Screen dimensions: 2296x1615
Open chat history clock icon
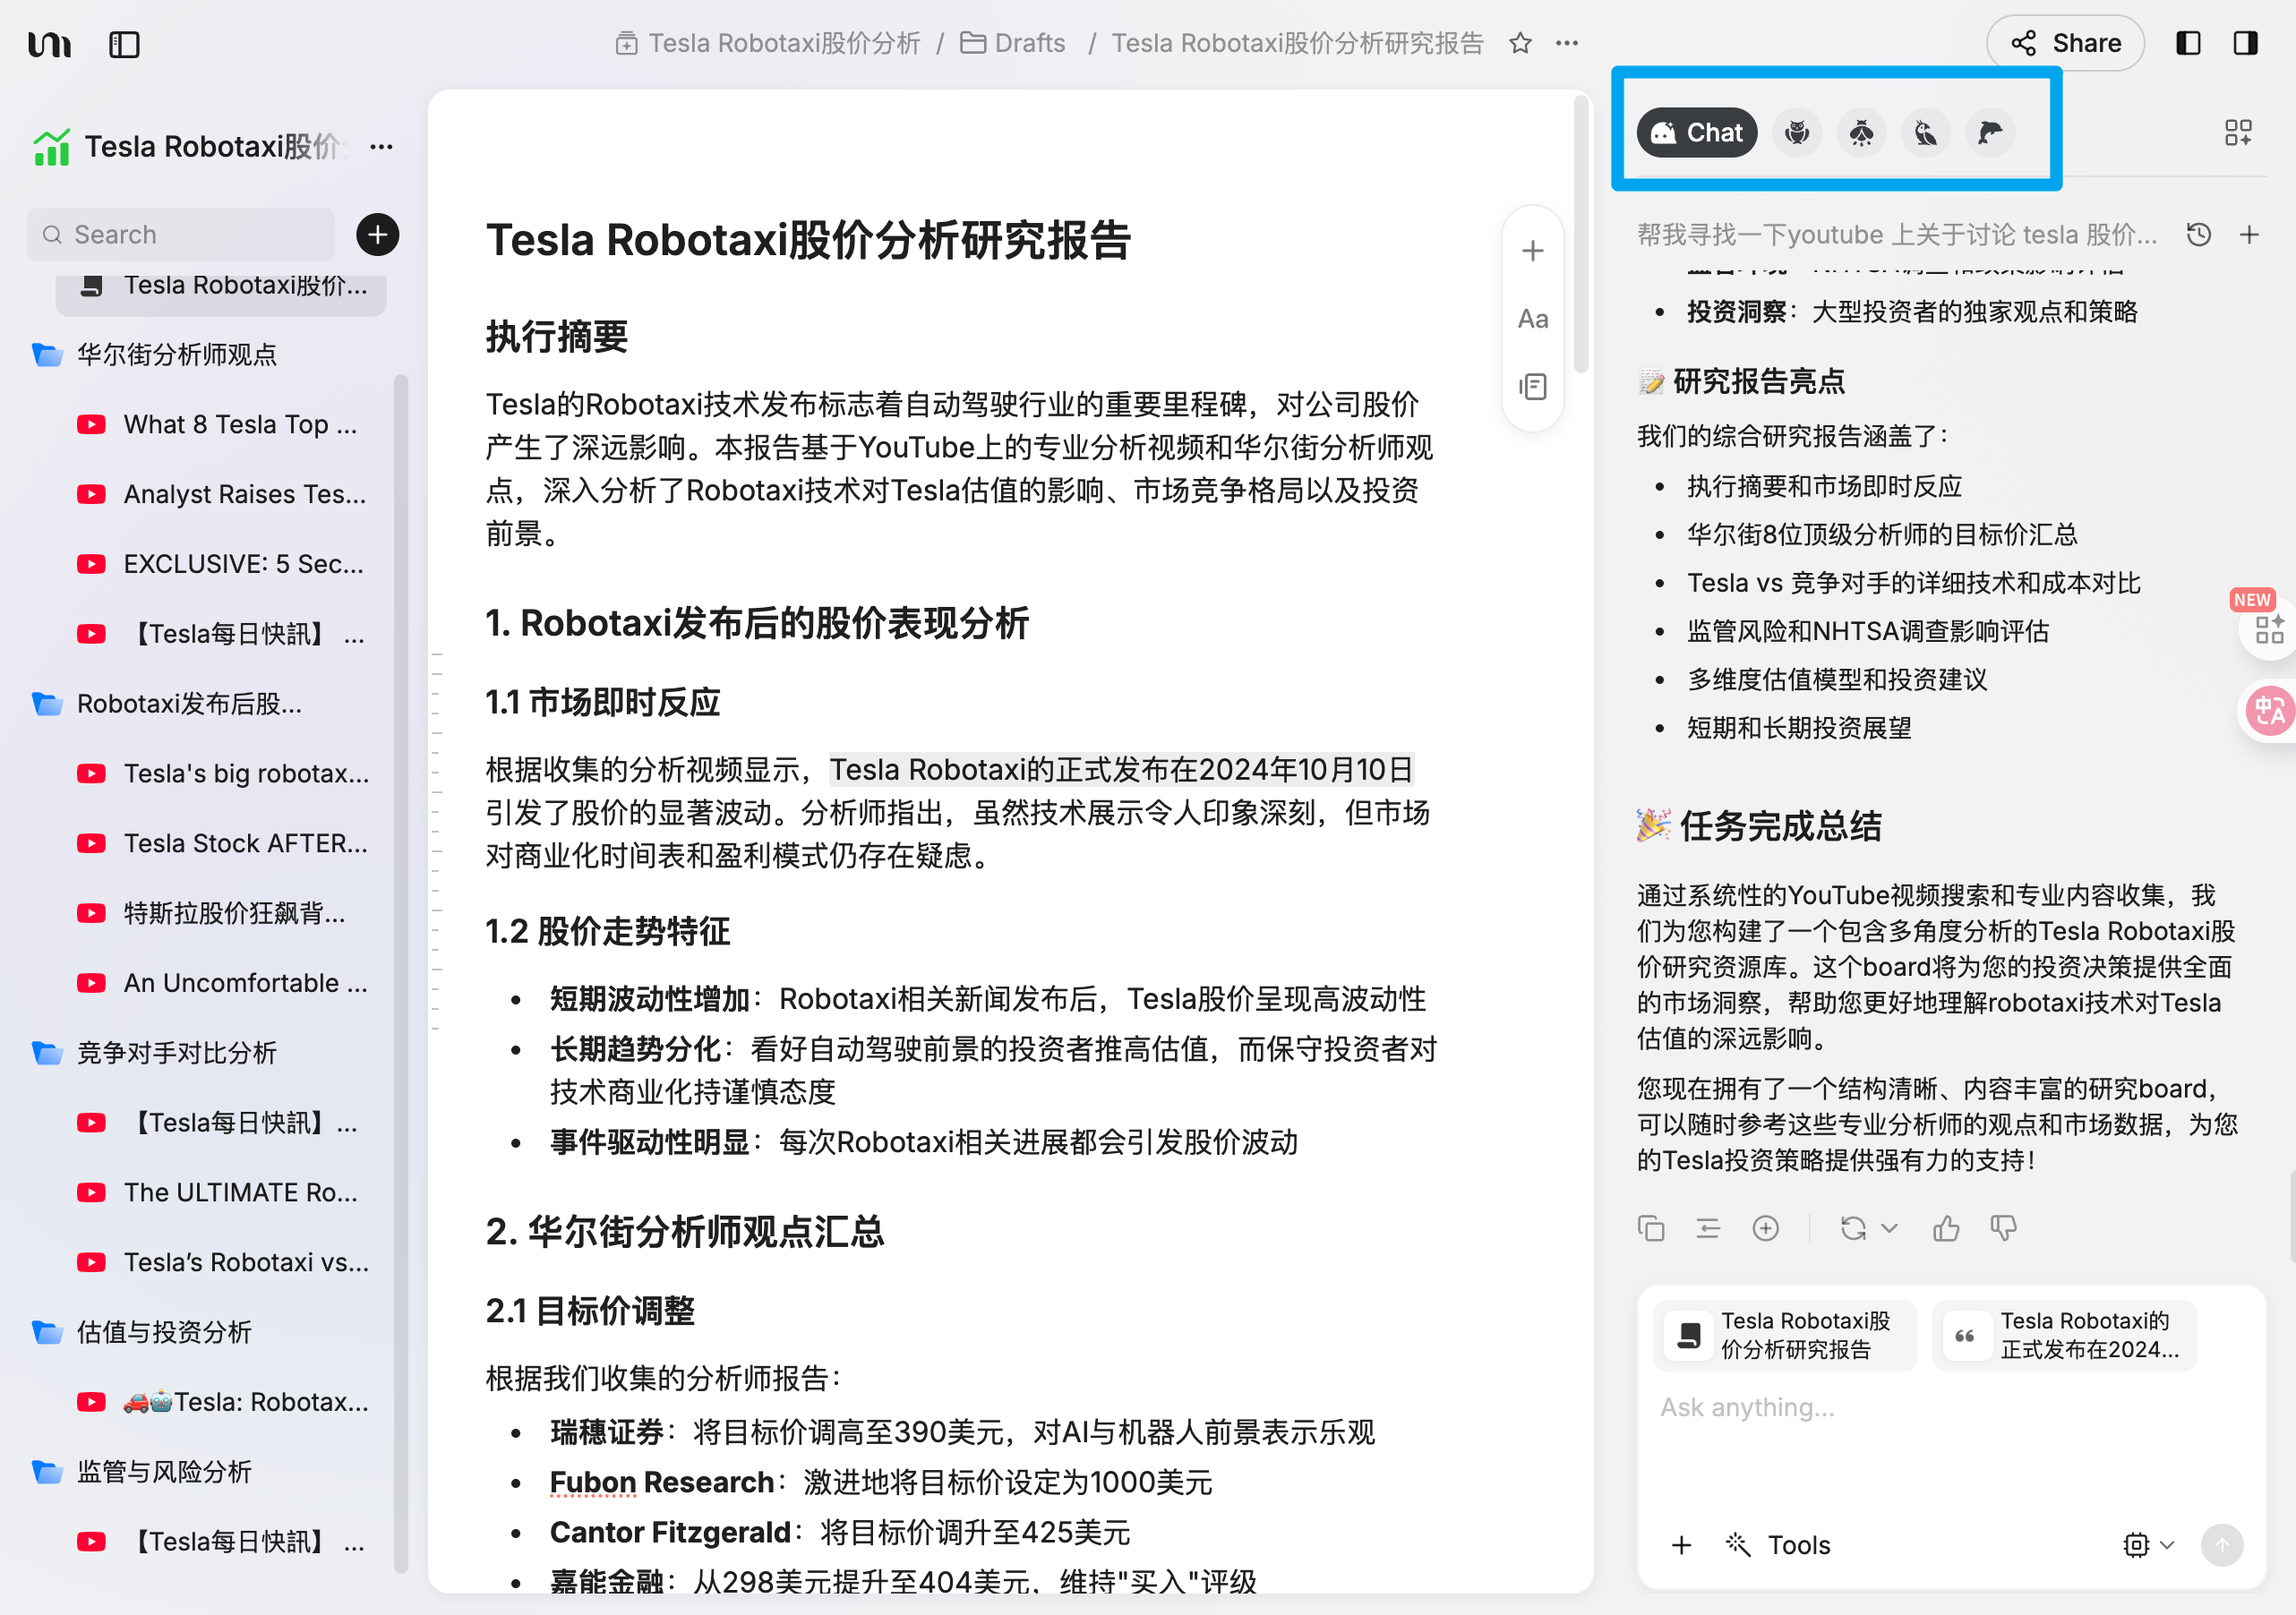tap(2198, 235)
